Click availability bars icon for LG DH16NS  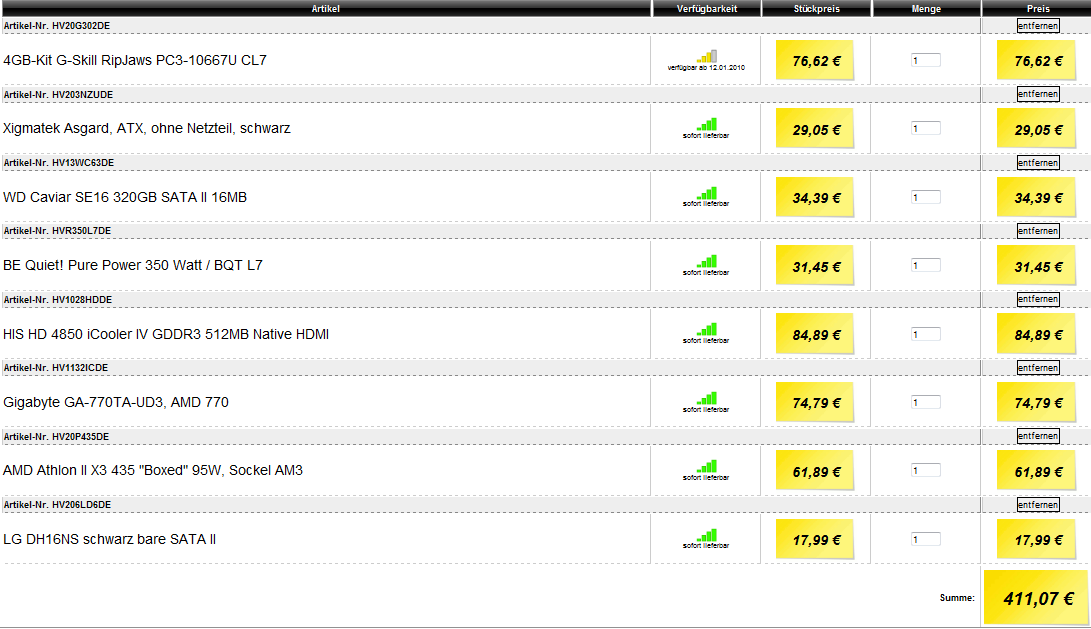(707, 536)
